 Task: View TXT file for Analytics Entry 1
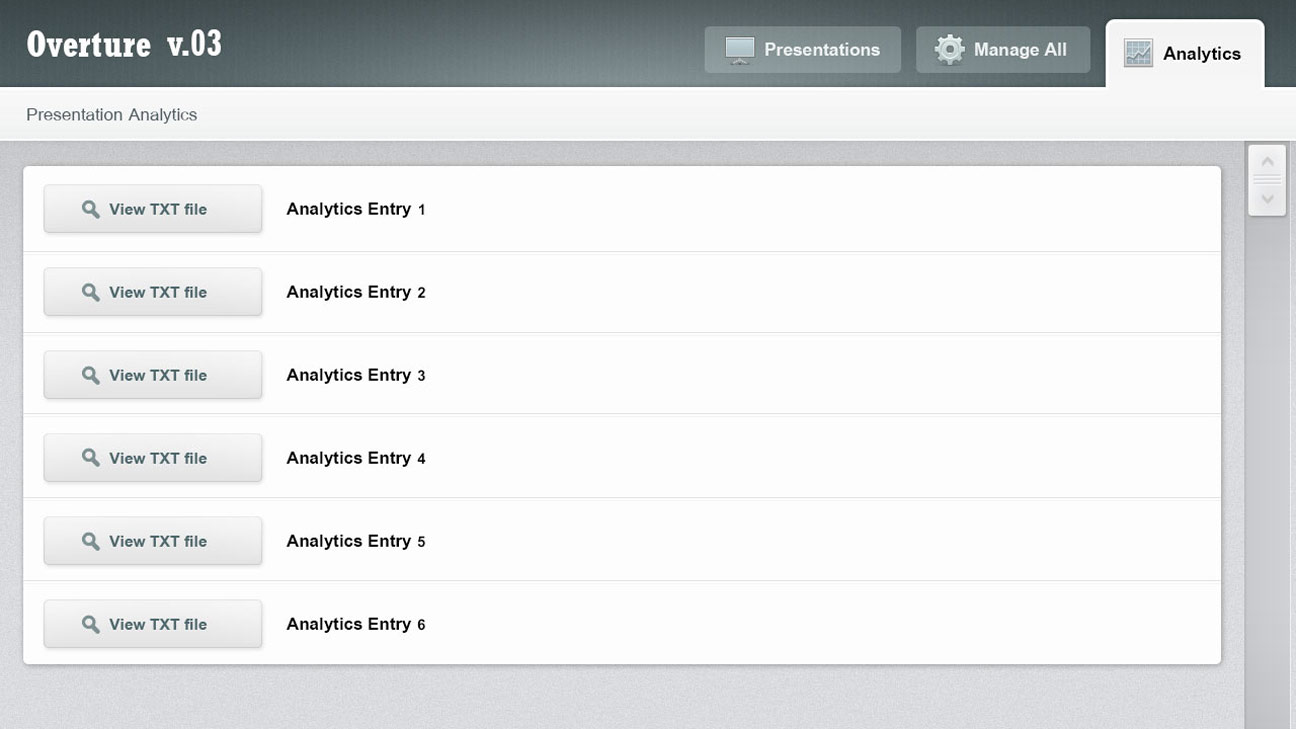pyautogui.click(x=157, y=209)
